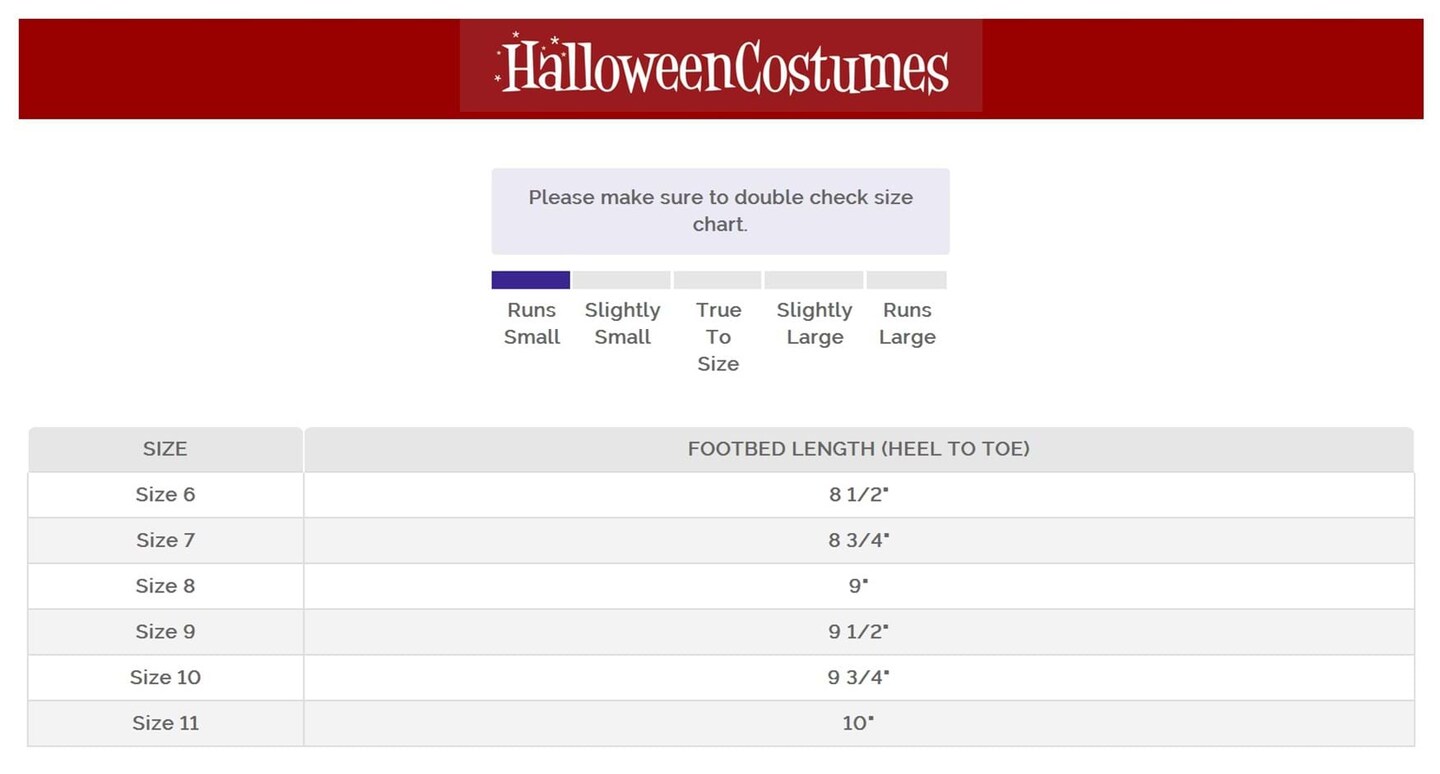Viewport: 1440px width, 774px height.
Task: Click the 9 3/4" footbed length cell
Action: pos(858,678)
